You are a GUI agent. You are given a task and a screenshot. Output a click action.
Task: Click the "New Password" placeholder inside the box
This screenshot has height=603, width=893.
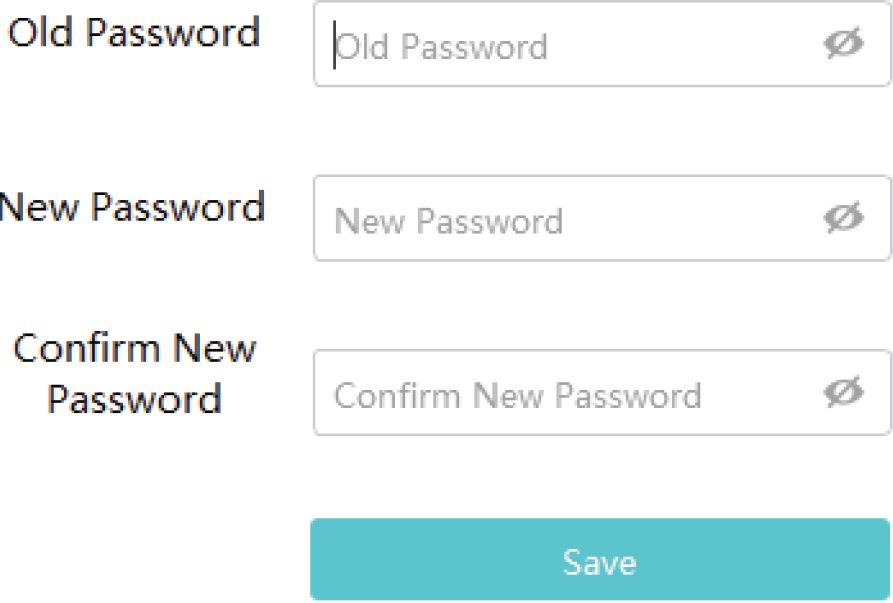tap(448, 221)
